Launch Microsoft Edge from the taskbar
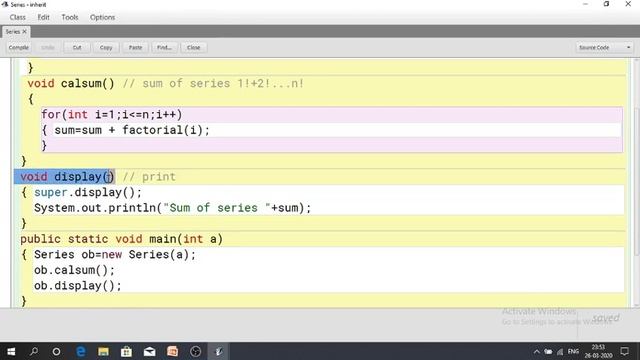 click(80, 351)
